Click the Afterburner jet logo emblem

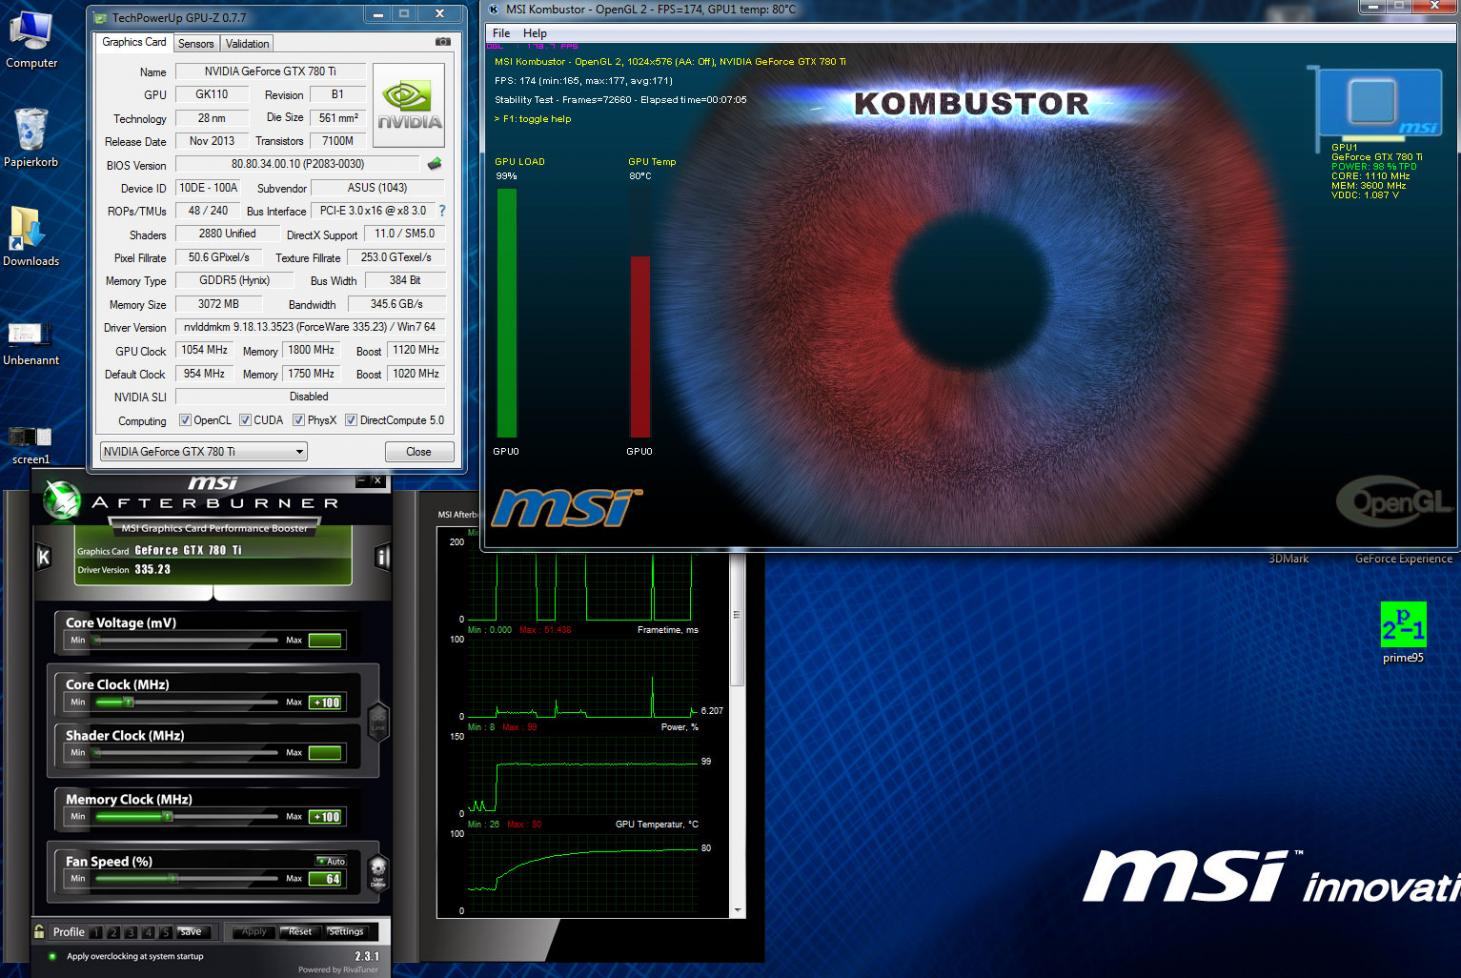click(x=62, y=500)
